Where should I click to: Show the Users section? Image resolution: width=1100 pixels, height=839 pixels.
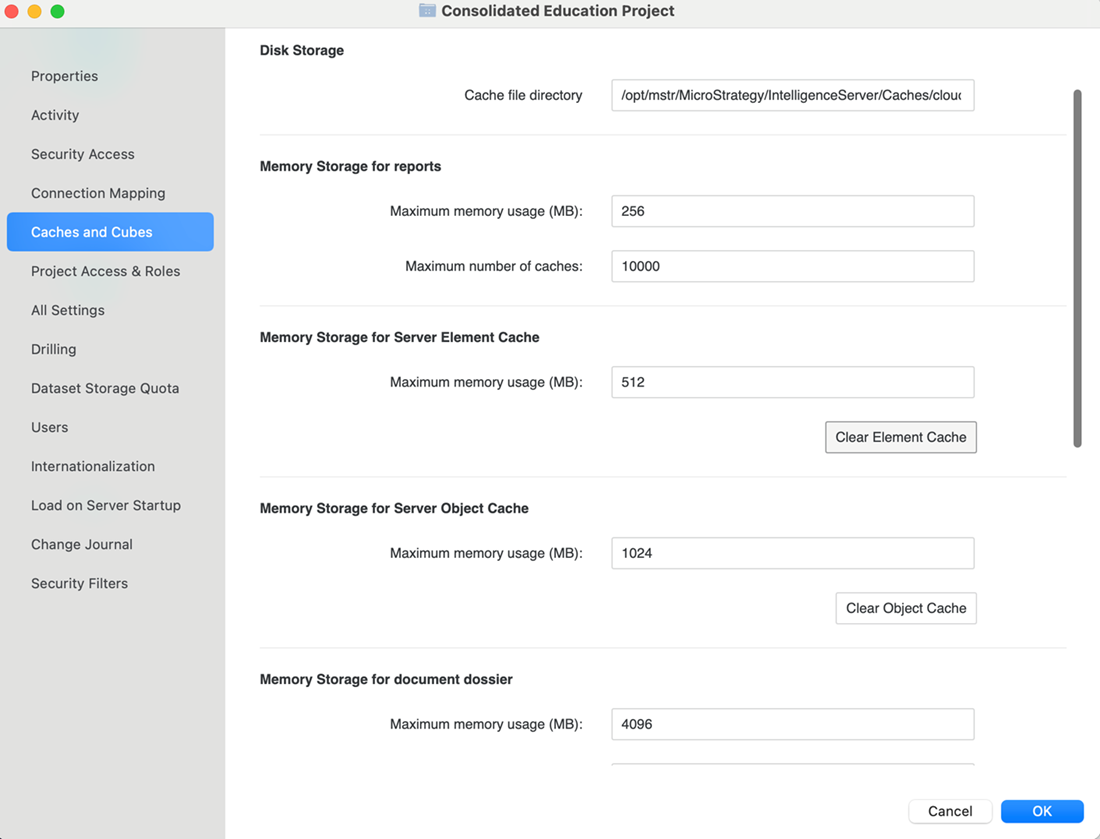[49, 427]
